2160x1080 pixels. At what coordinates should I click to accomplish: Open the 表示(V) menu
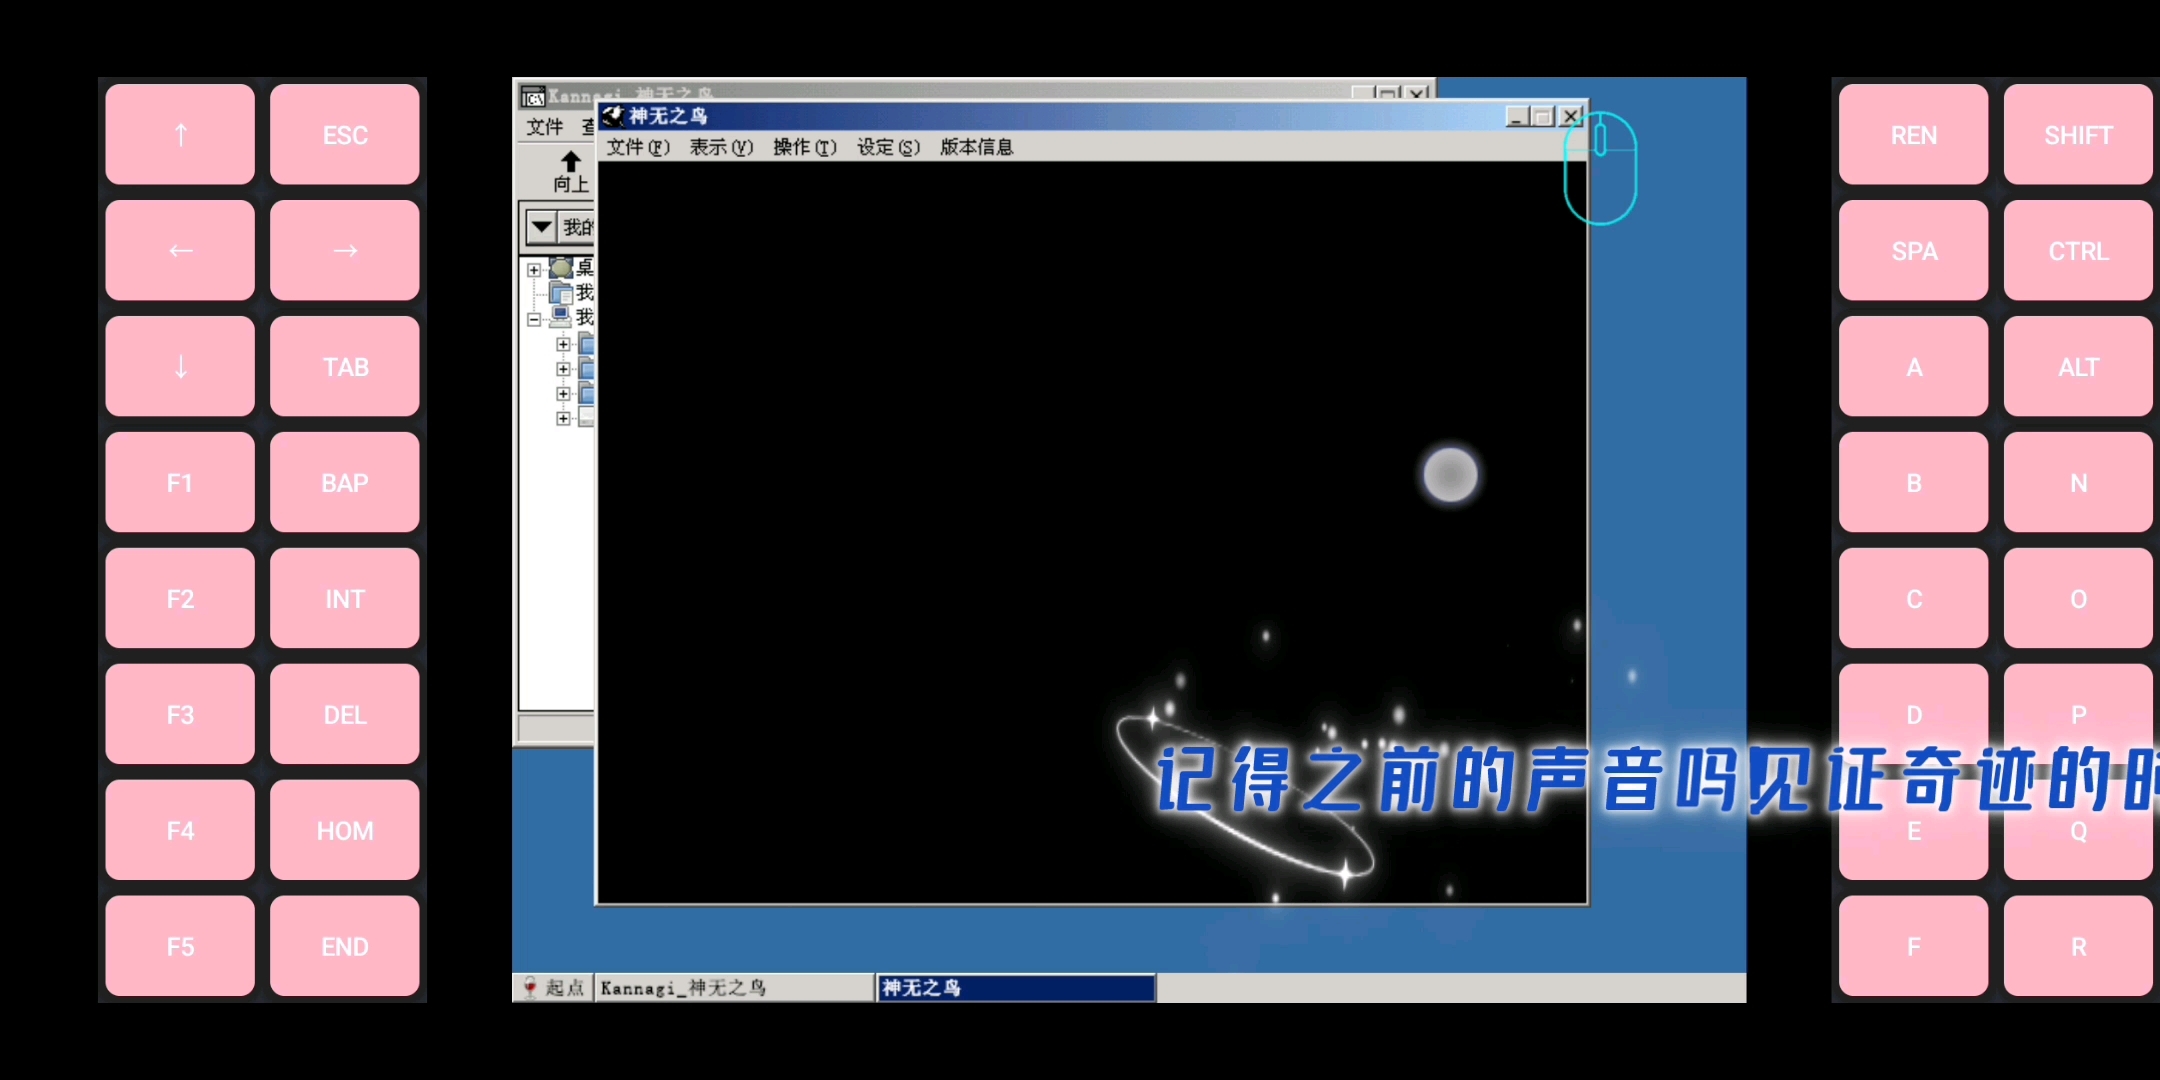tap(721, 147)
